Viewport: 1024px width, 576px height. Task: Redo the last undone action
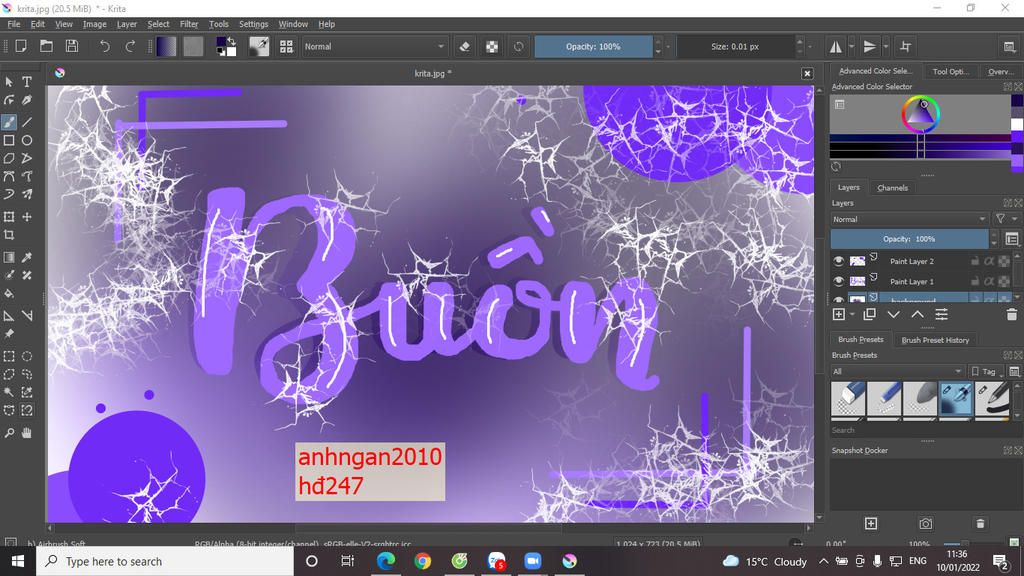point(130,46)
